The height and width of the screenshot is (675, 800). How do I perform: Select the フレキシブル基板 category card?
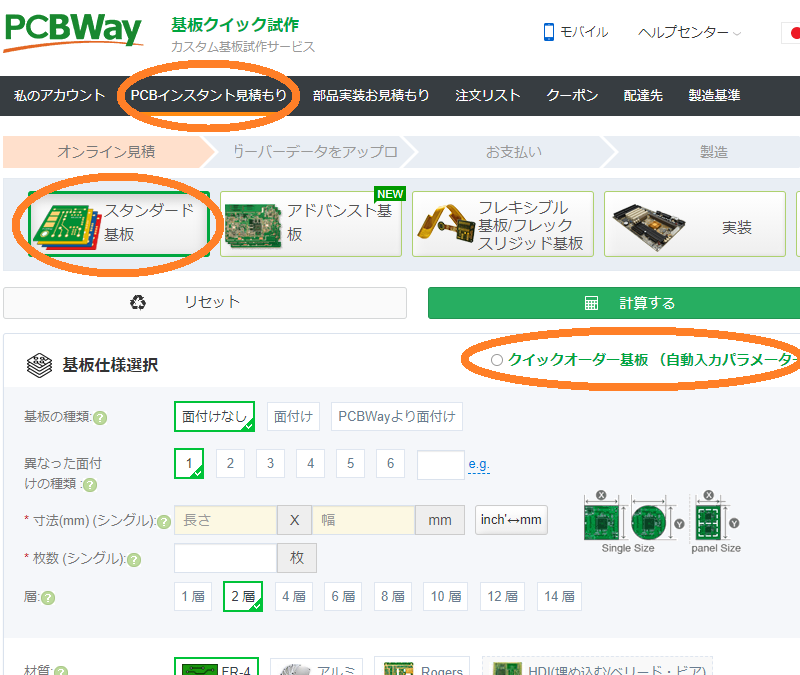(503, 224)
